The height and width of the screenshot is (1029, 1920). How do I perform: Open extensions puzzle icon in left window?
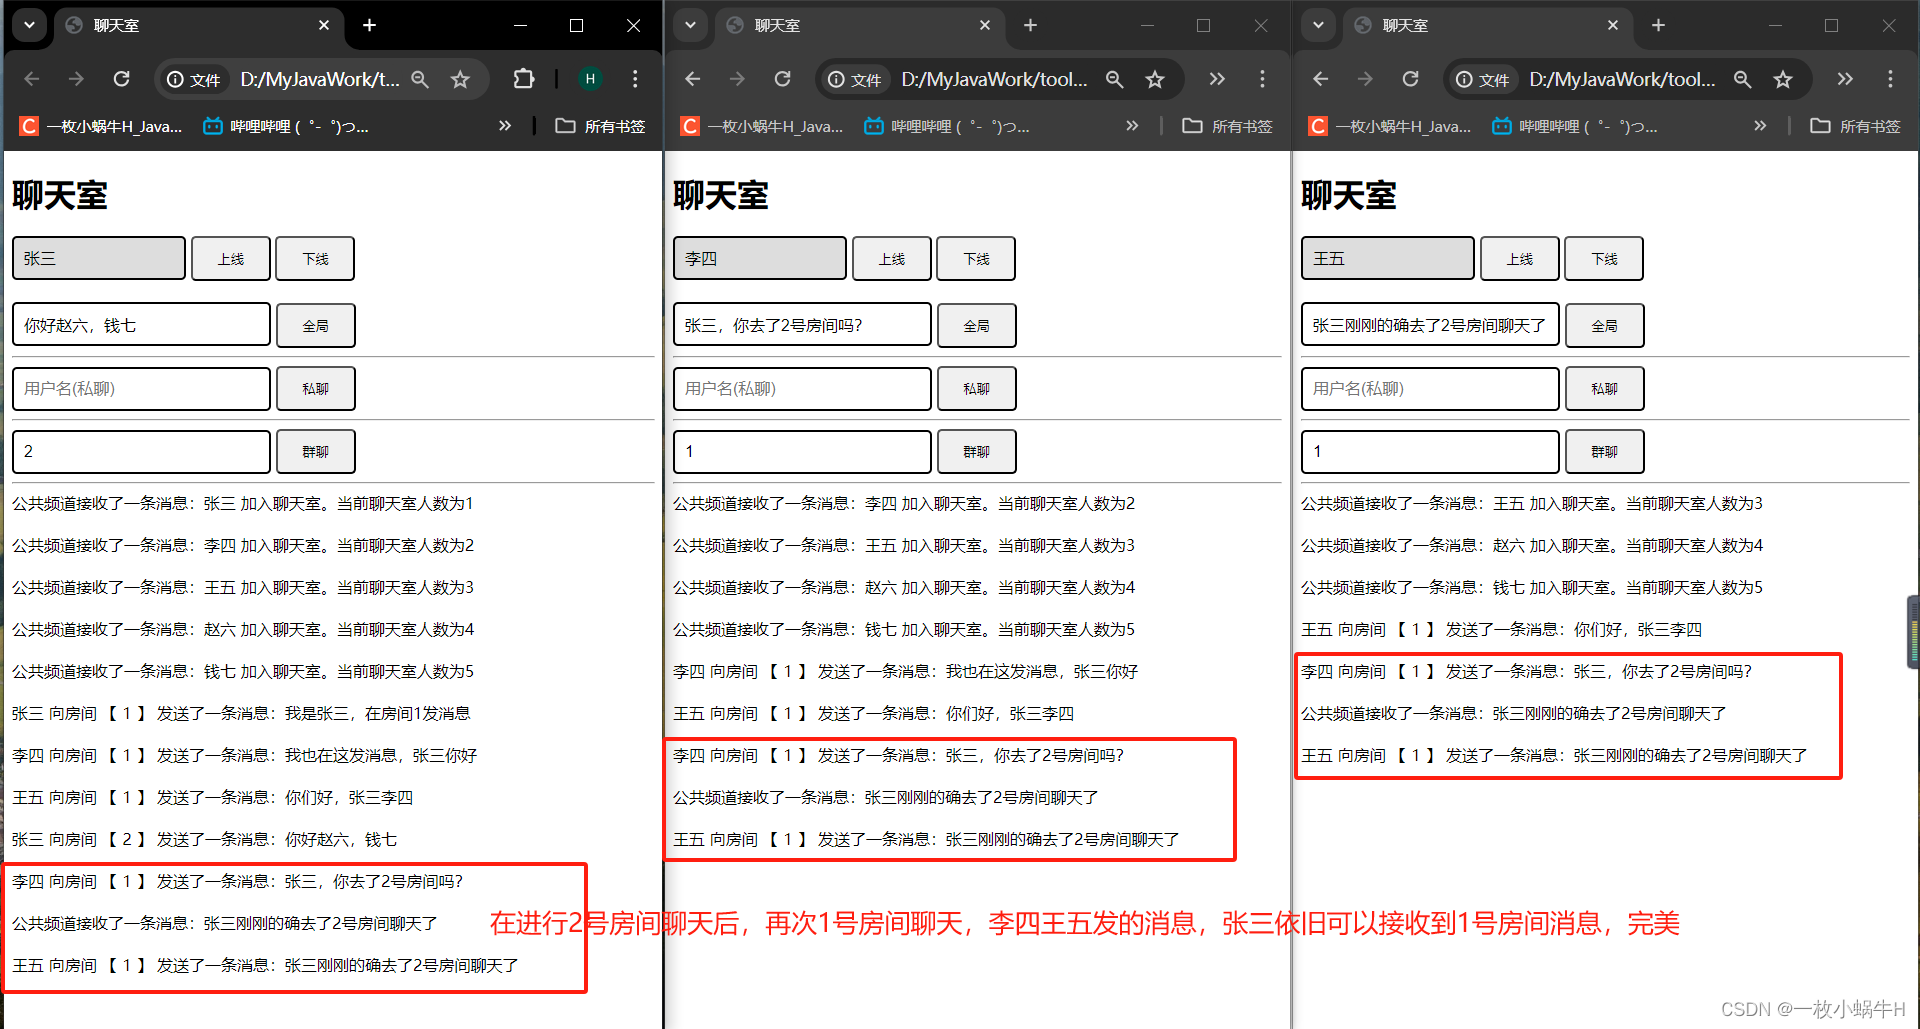tap(524, 79)
